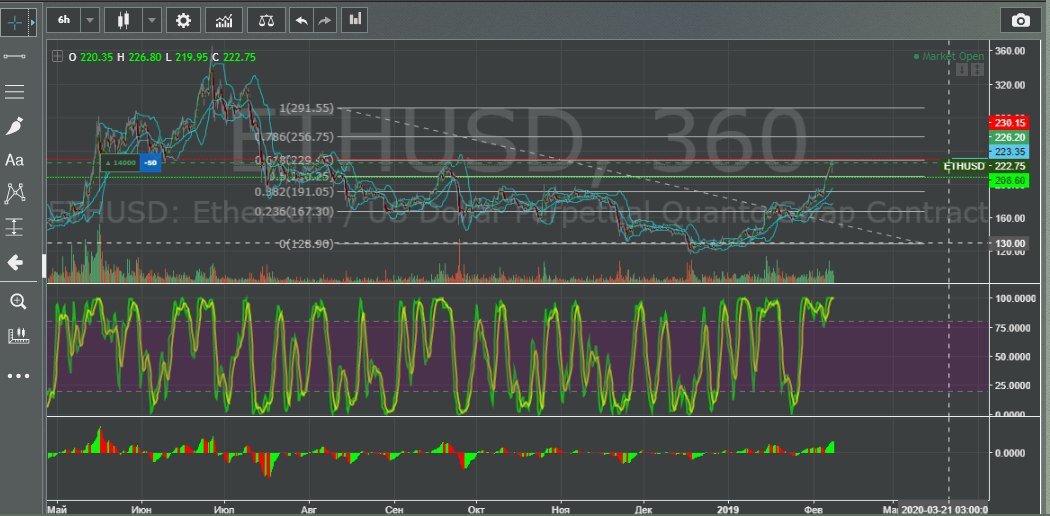
Task: Select the trend line drawing tool
Action: click(15, 56)
